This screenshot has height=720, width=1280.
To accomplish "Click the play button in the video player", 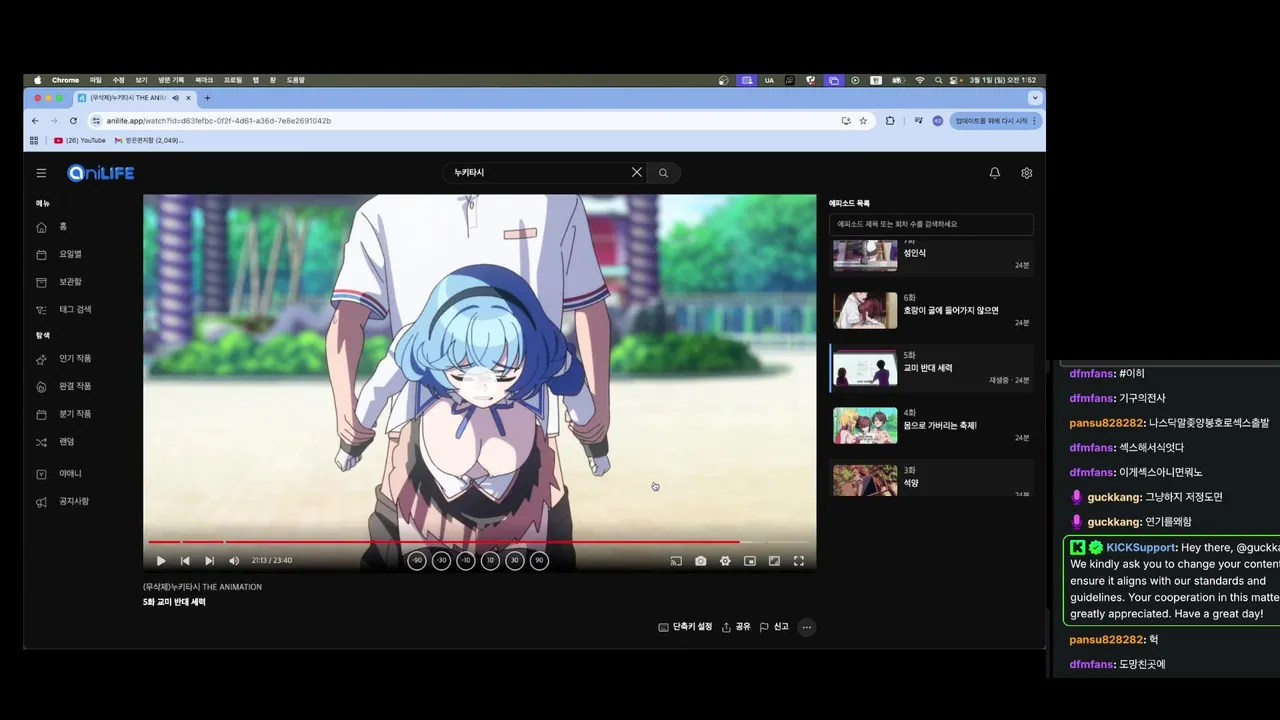I will click(160, 561).
